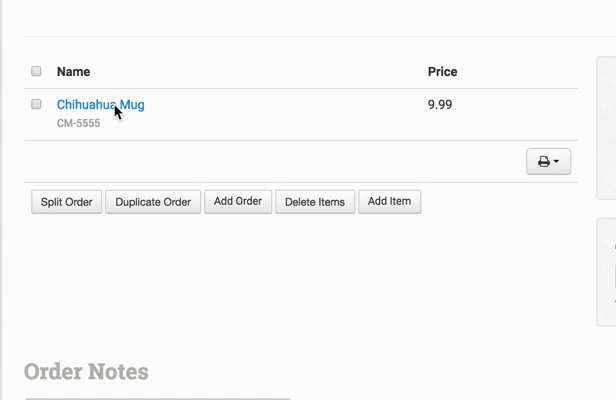Select the CM-5555 SKU text
616x400 pixels.
tap(78, 123)
